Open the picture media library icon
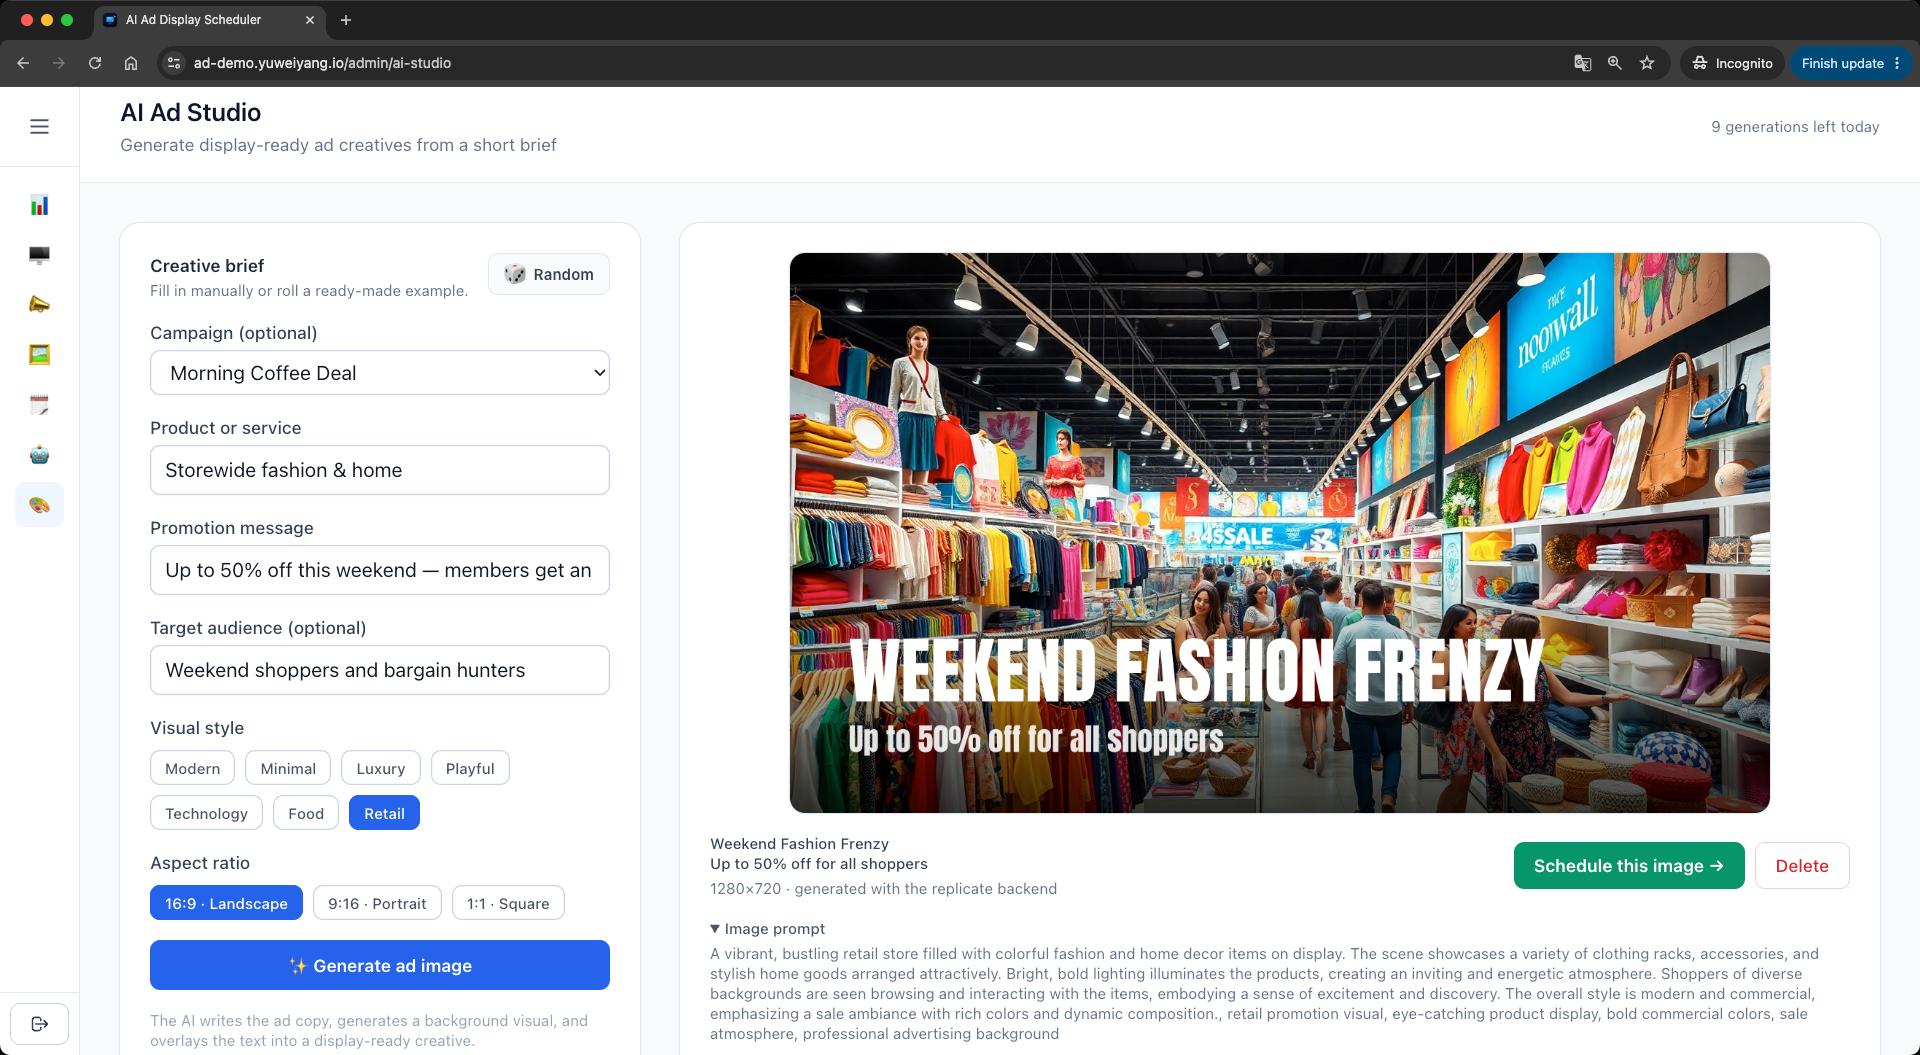This screenshot has height=1055, width=1920. (x=39, y=355)
